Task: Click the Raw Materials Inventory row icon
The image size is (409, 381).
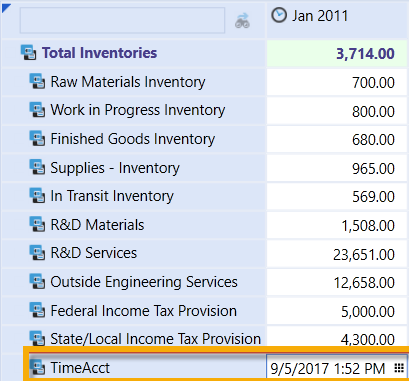Action: 37,82
